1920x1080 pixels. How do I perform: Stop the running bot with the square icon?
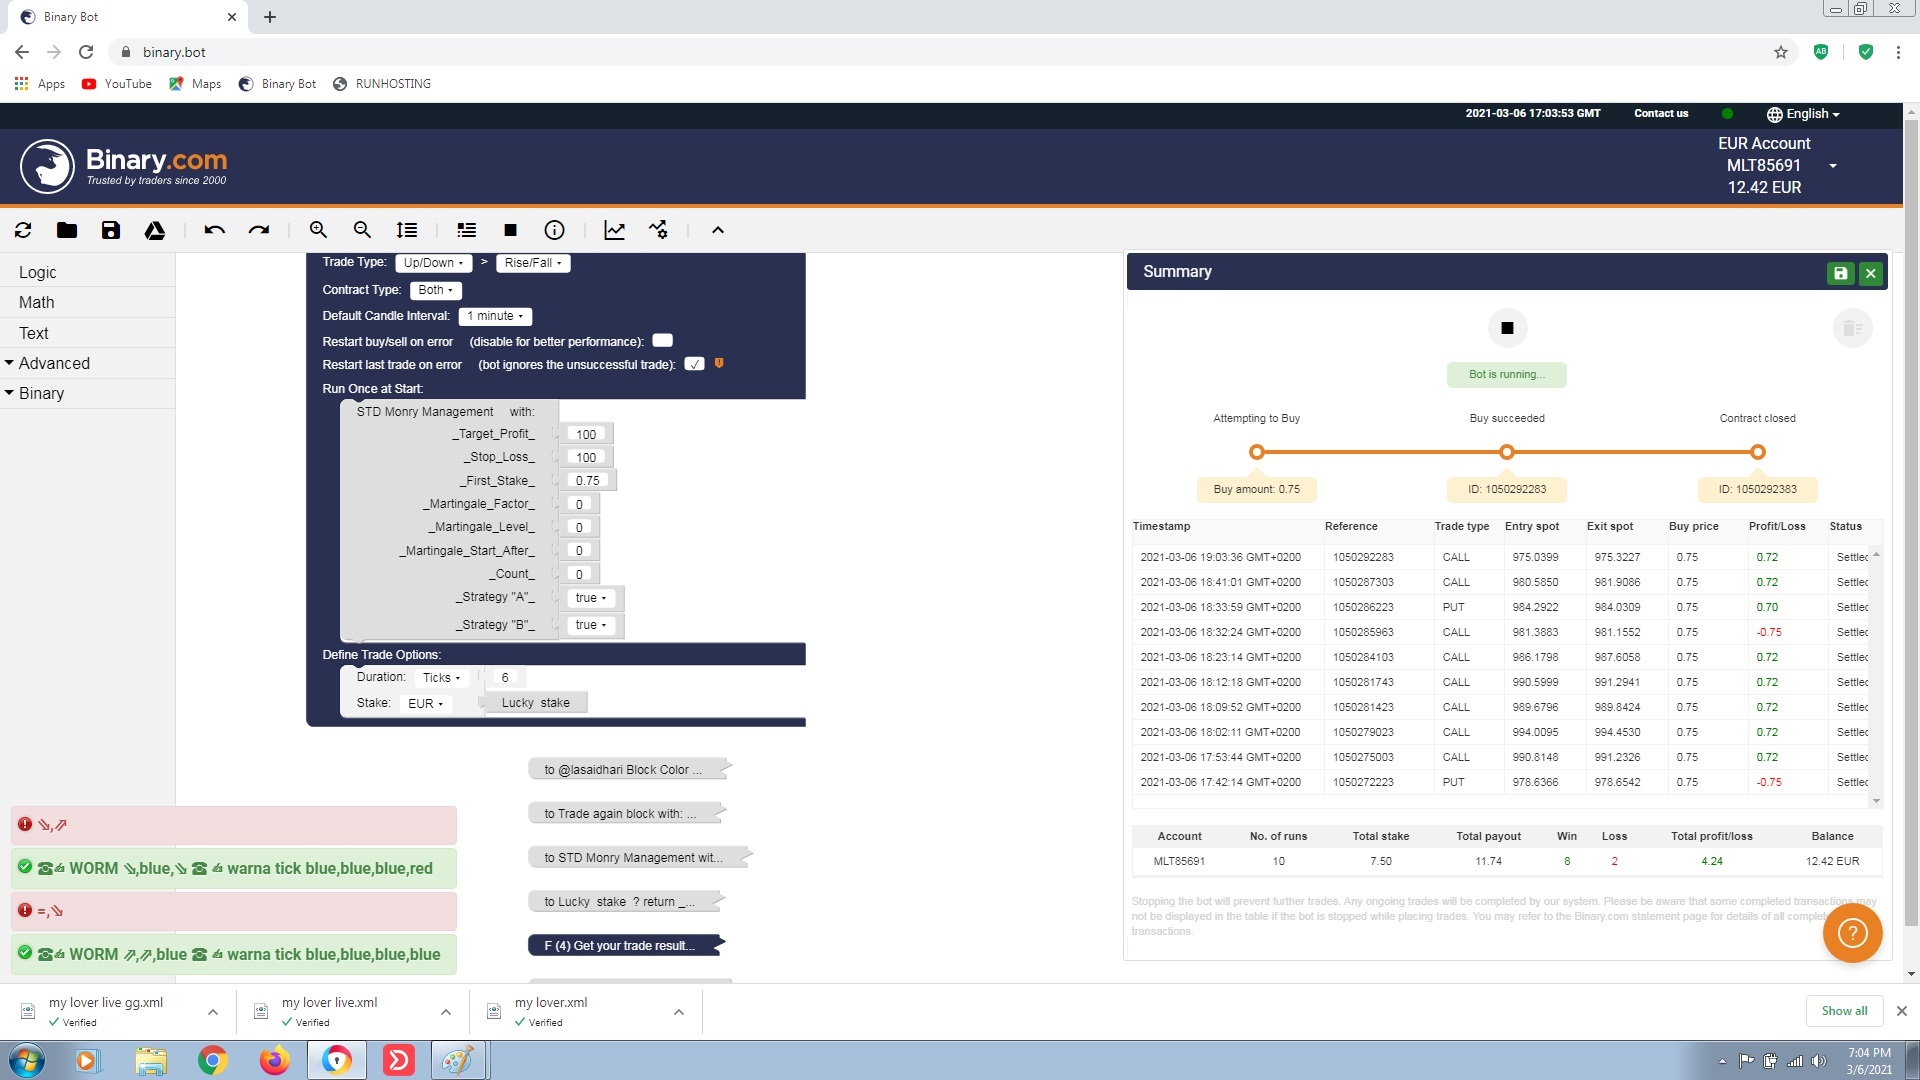pyautogui.click(x=510, y=230)
